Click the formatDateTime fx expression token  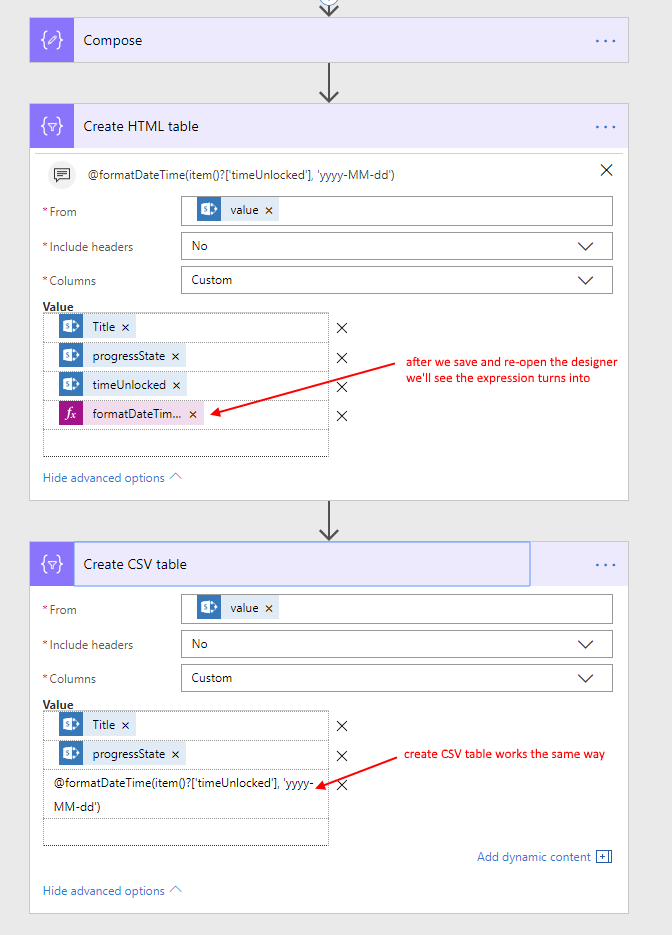click(x=136, y=414)
